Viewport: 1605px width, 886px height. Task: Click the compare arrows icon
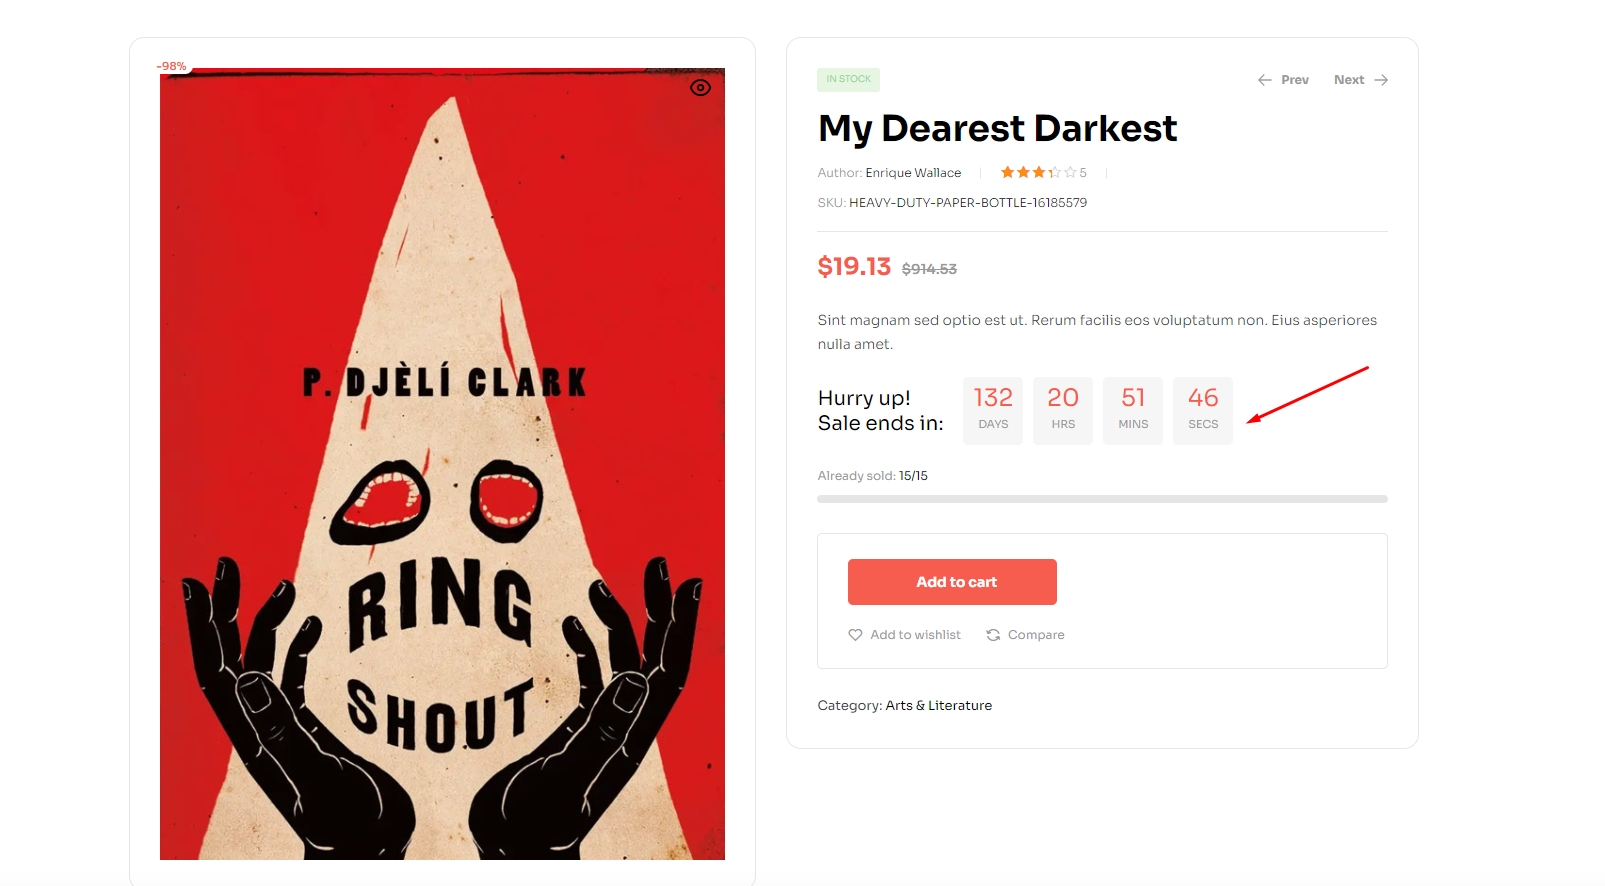[x=993, y=635]
